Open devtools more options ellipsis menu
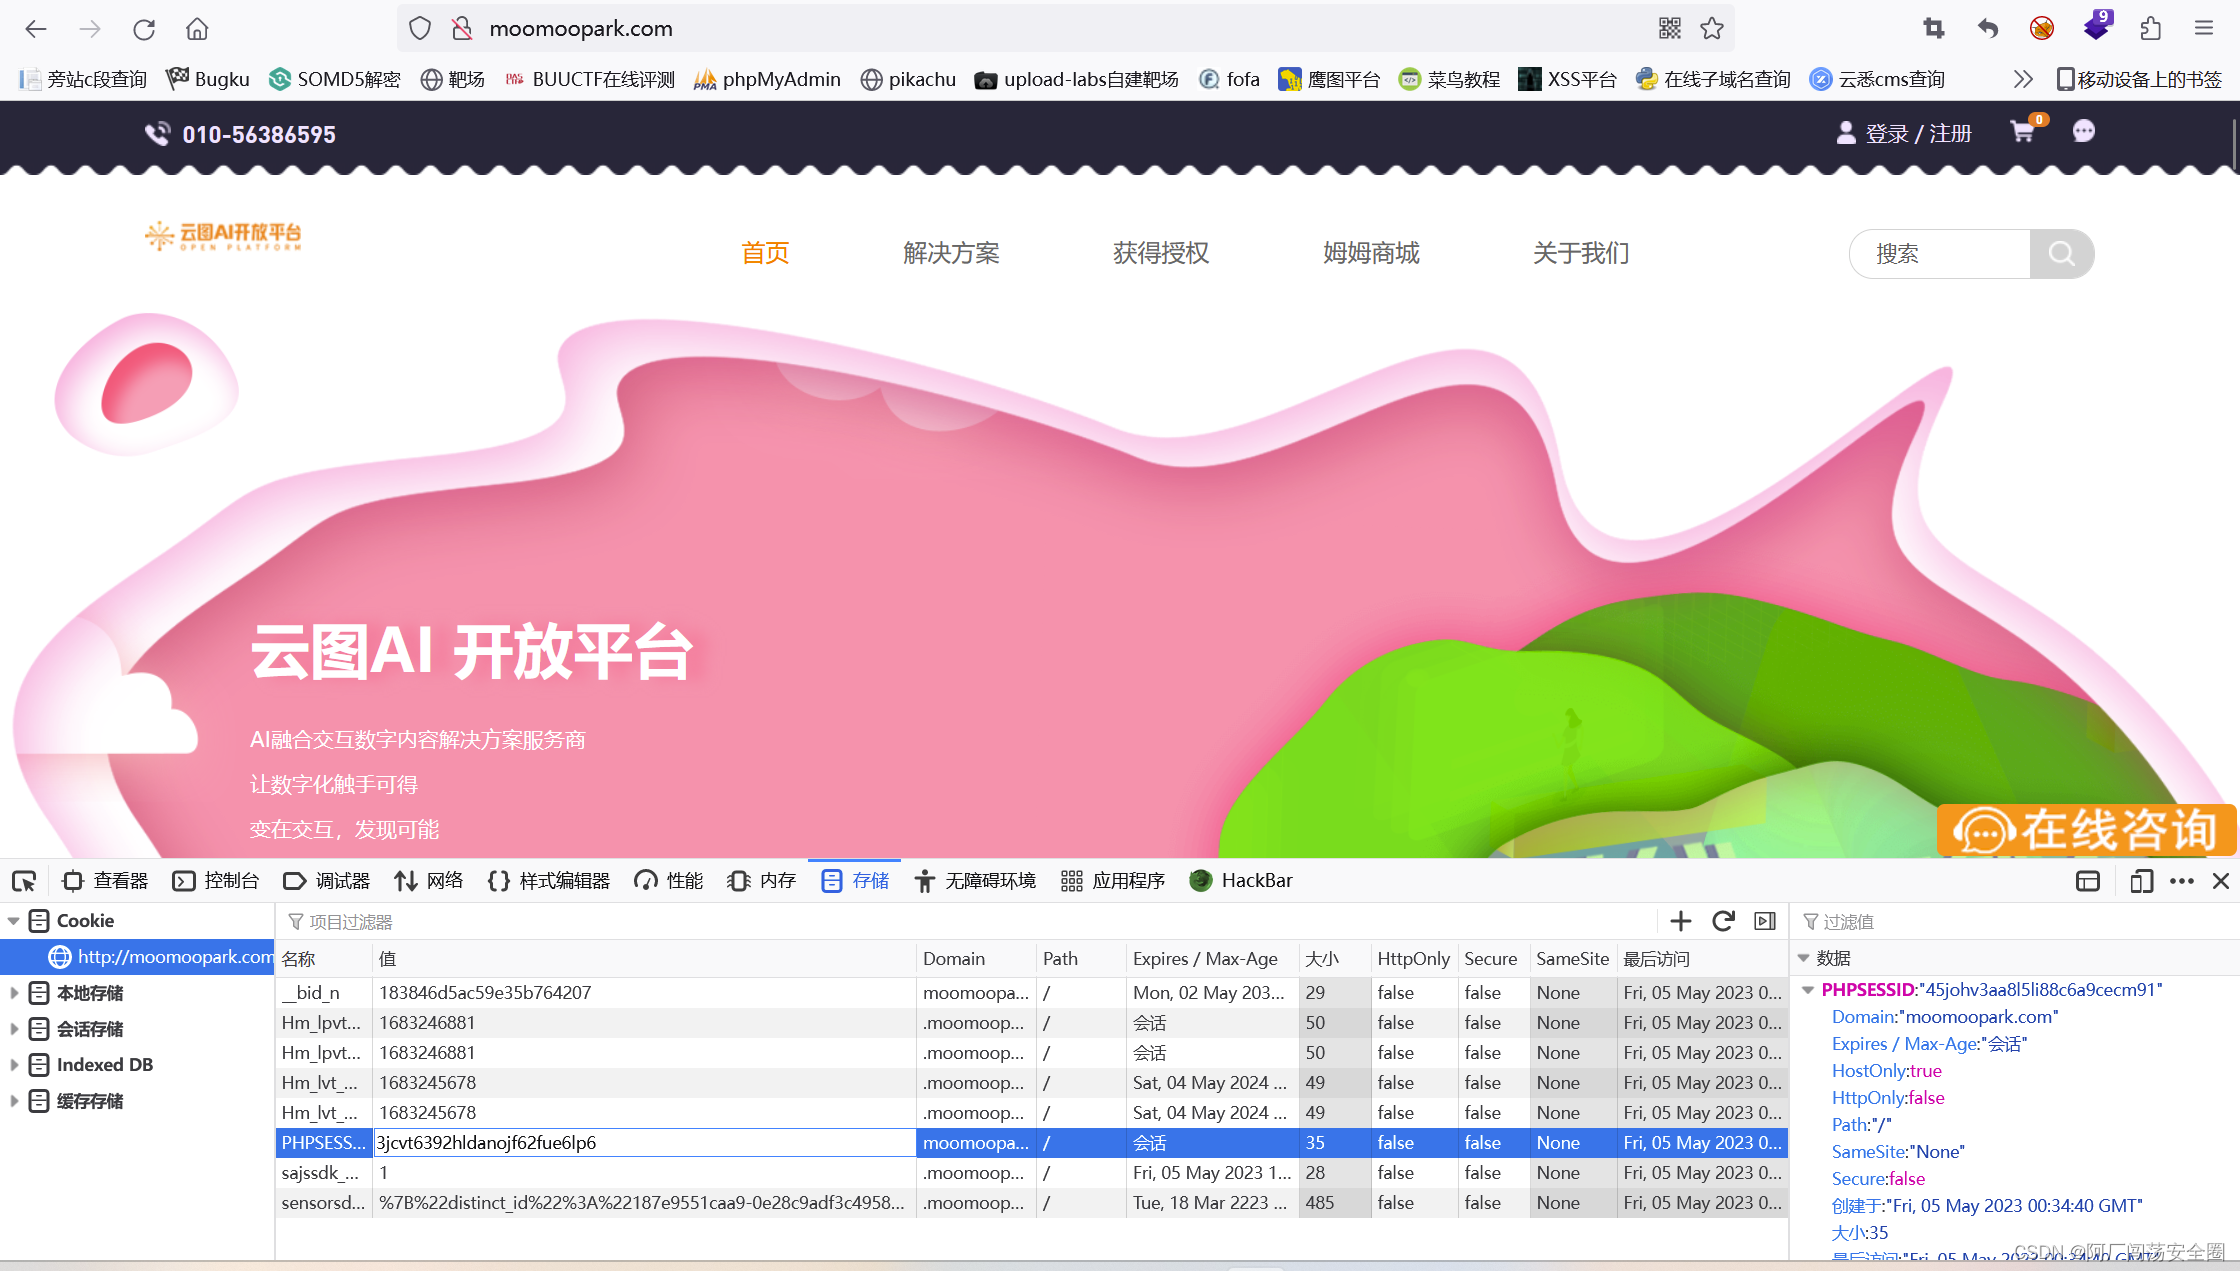 coord(2182,881)
